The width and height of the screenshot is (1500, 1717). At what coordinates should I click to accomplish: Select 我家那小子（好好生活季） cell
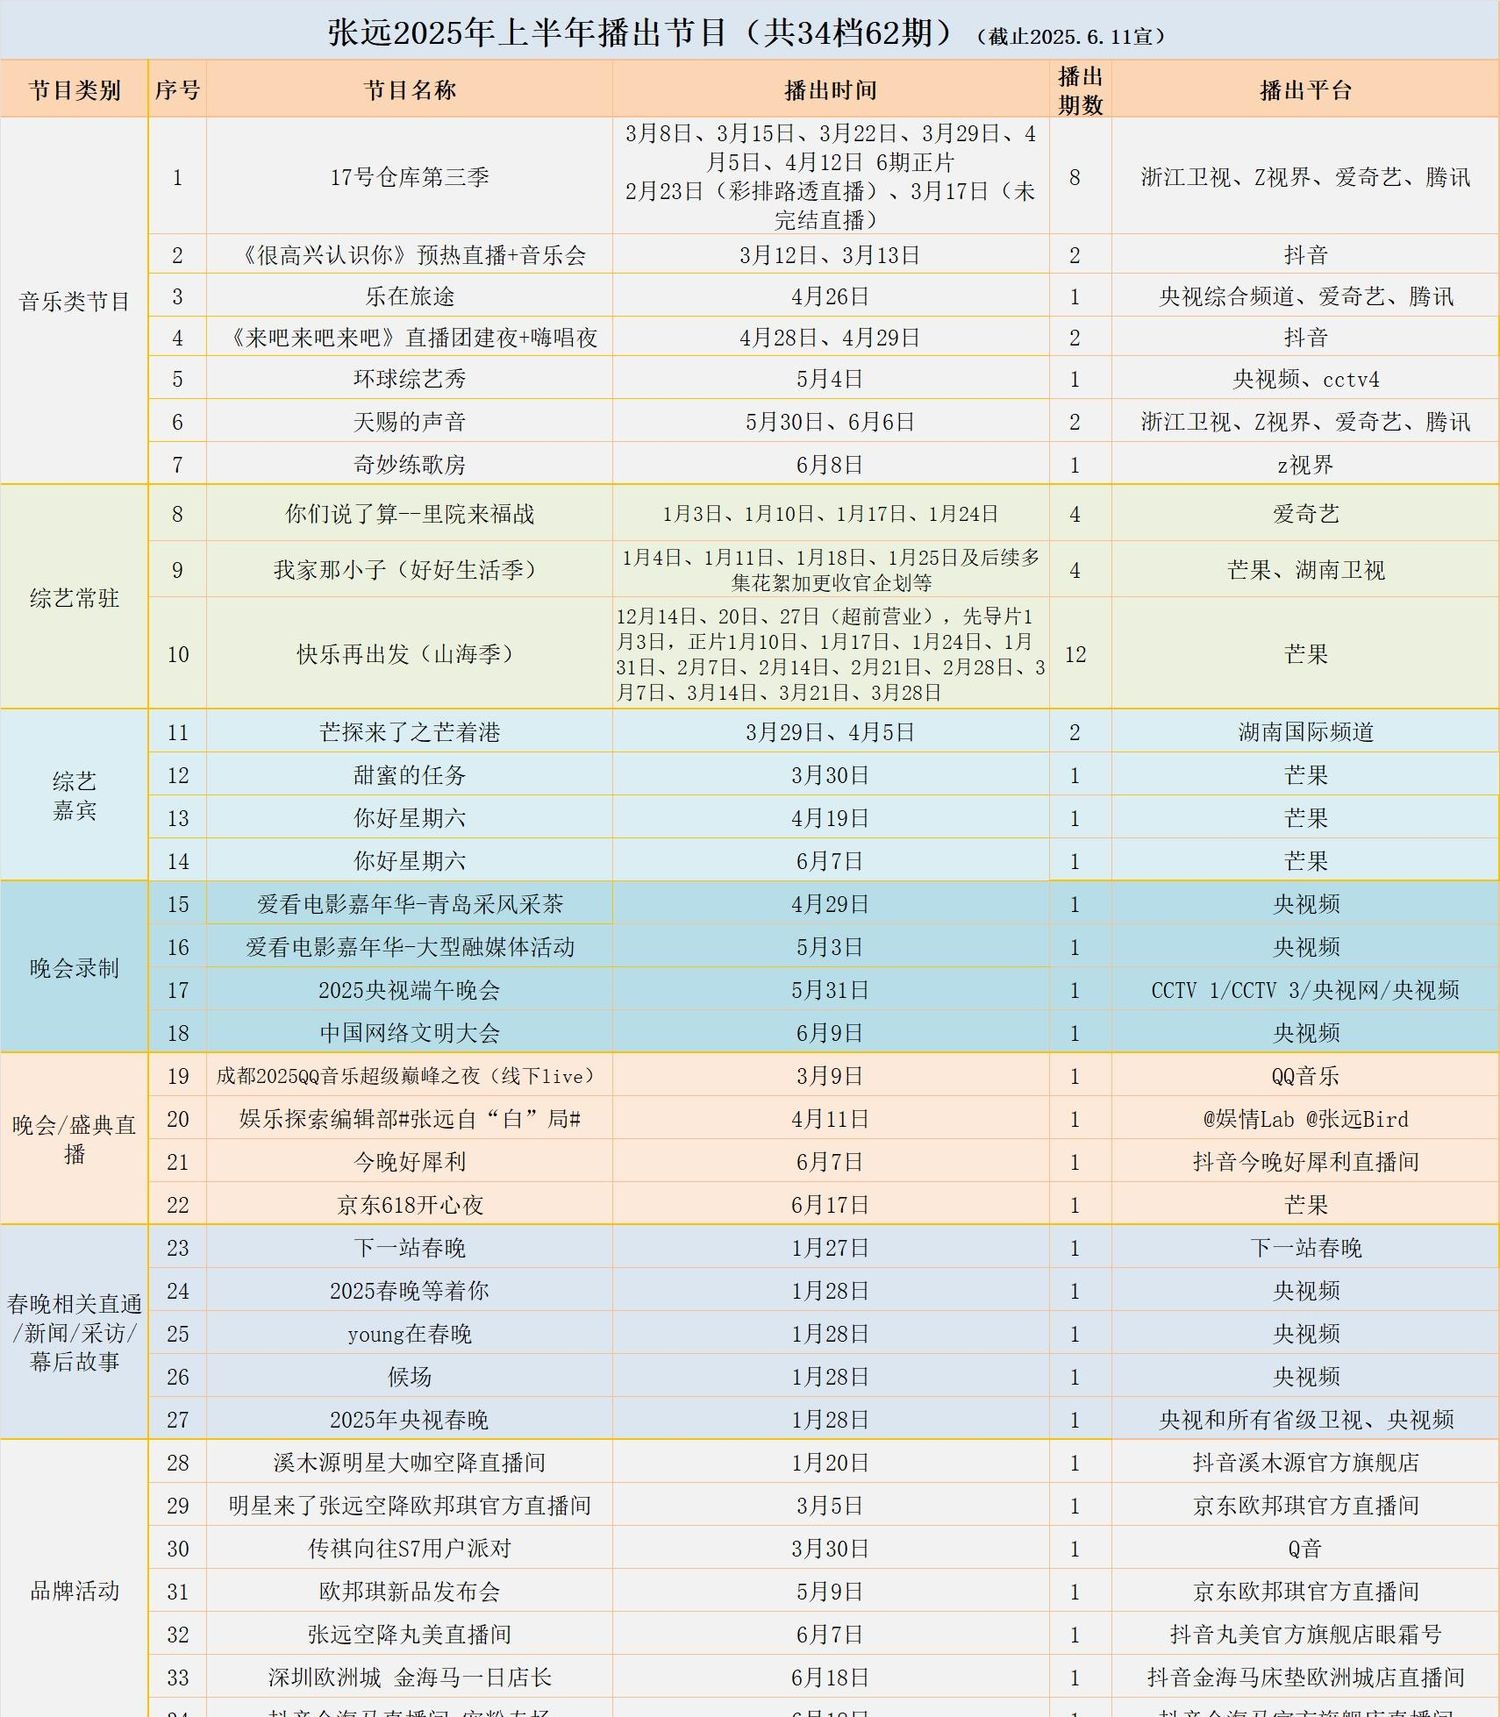point(410,570)
